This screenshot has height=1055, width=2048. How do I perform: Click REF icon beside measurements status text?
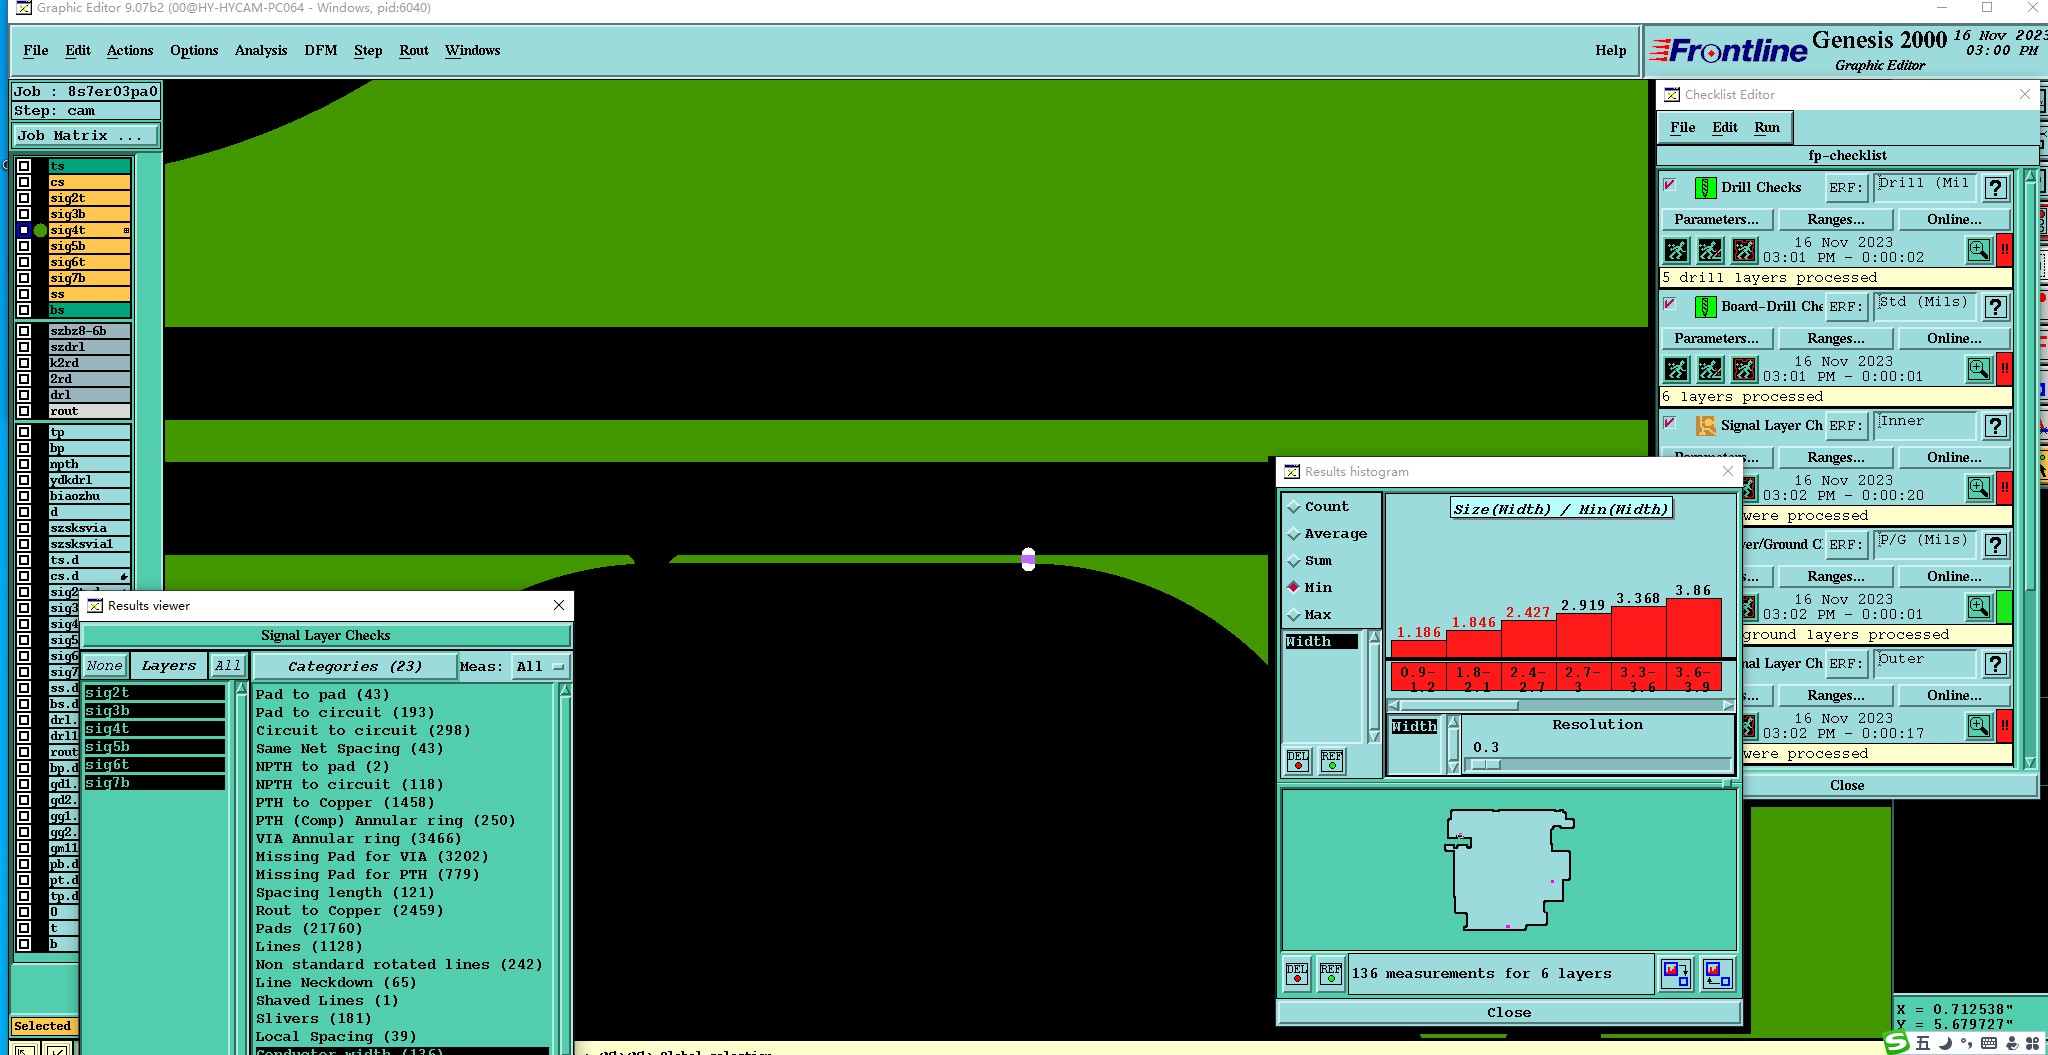1331,973
